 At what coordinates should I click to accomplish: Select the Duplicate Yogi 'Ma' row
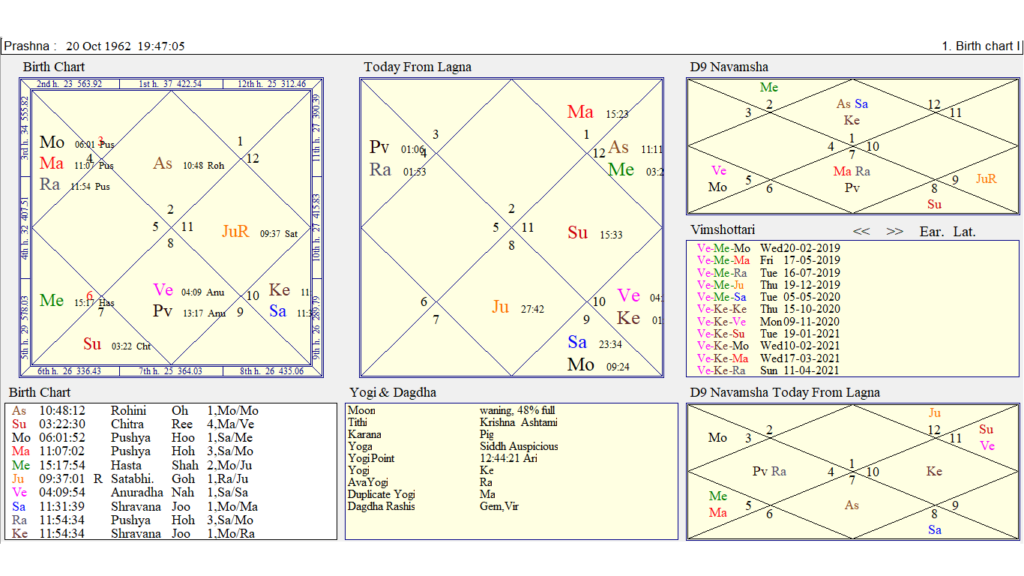pos(422,494)
